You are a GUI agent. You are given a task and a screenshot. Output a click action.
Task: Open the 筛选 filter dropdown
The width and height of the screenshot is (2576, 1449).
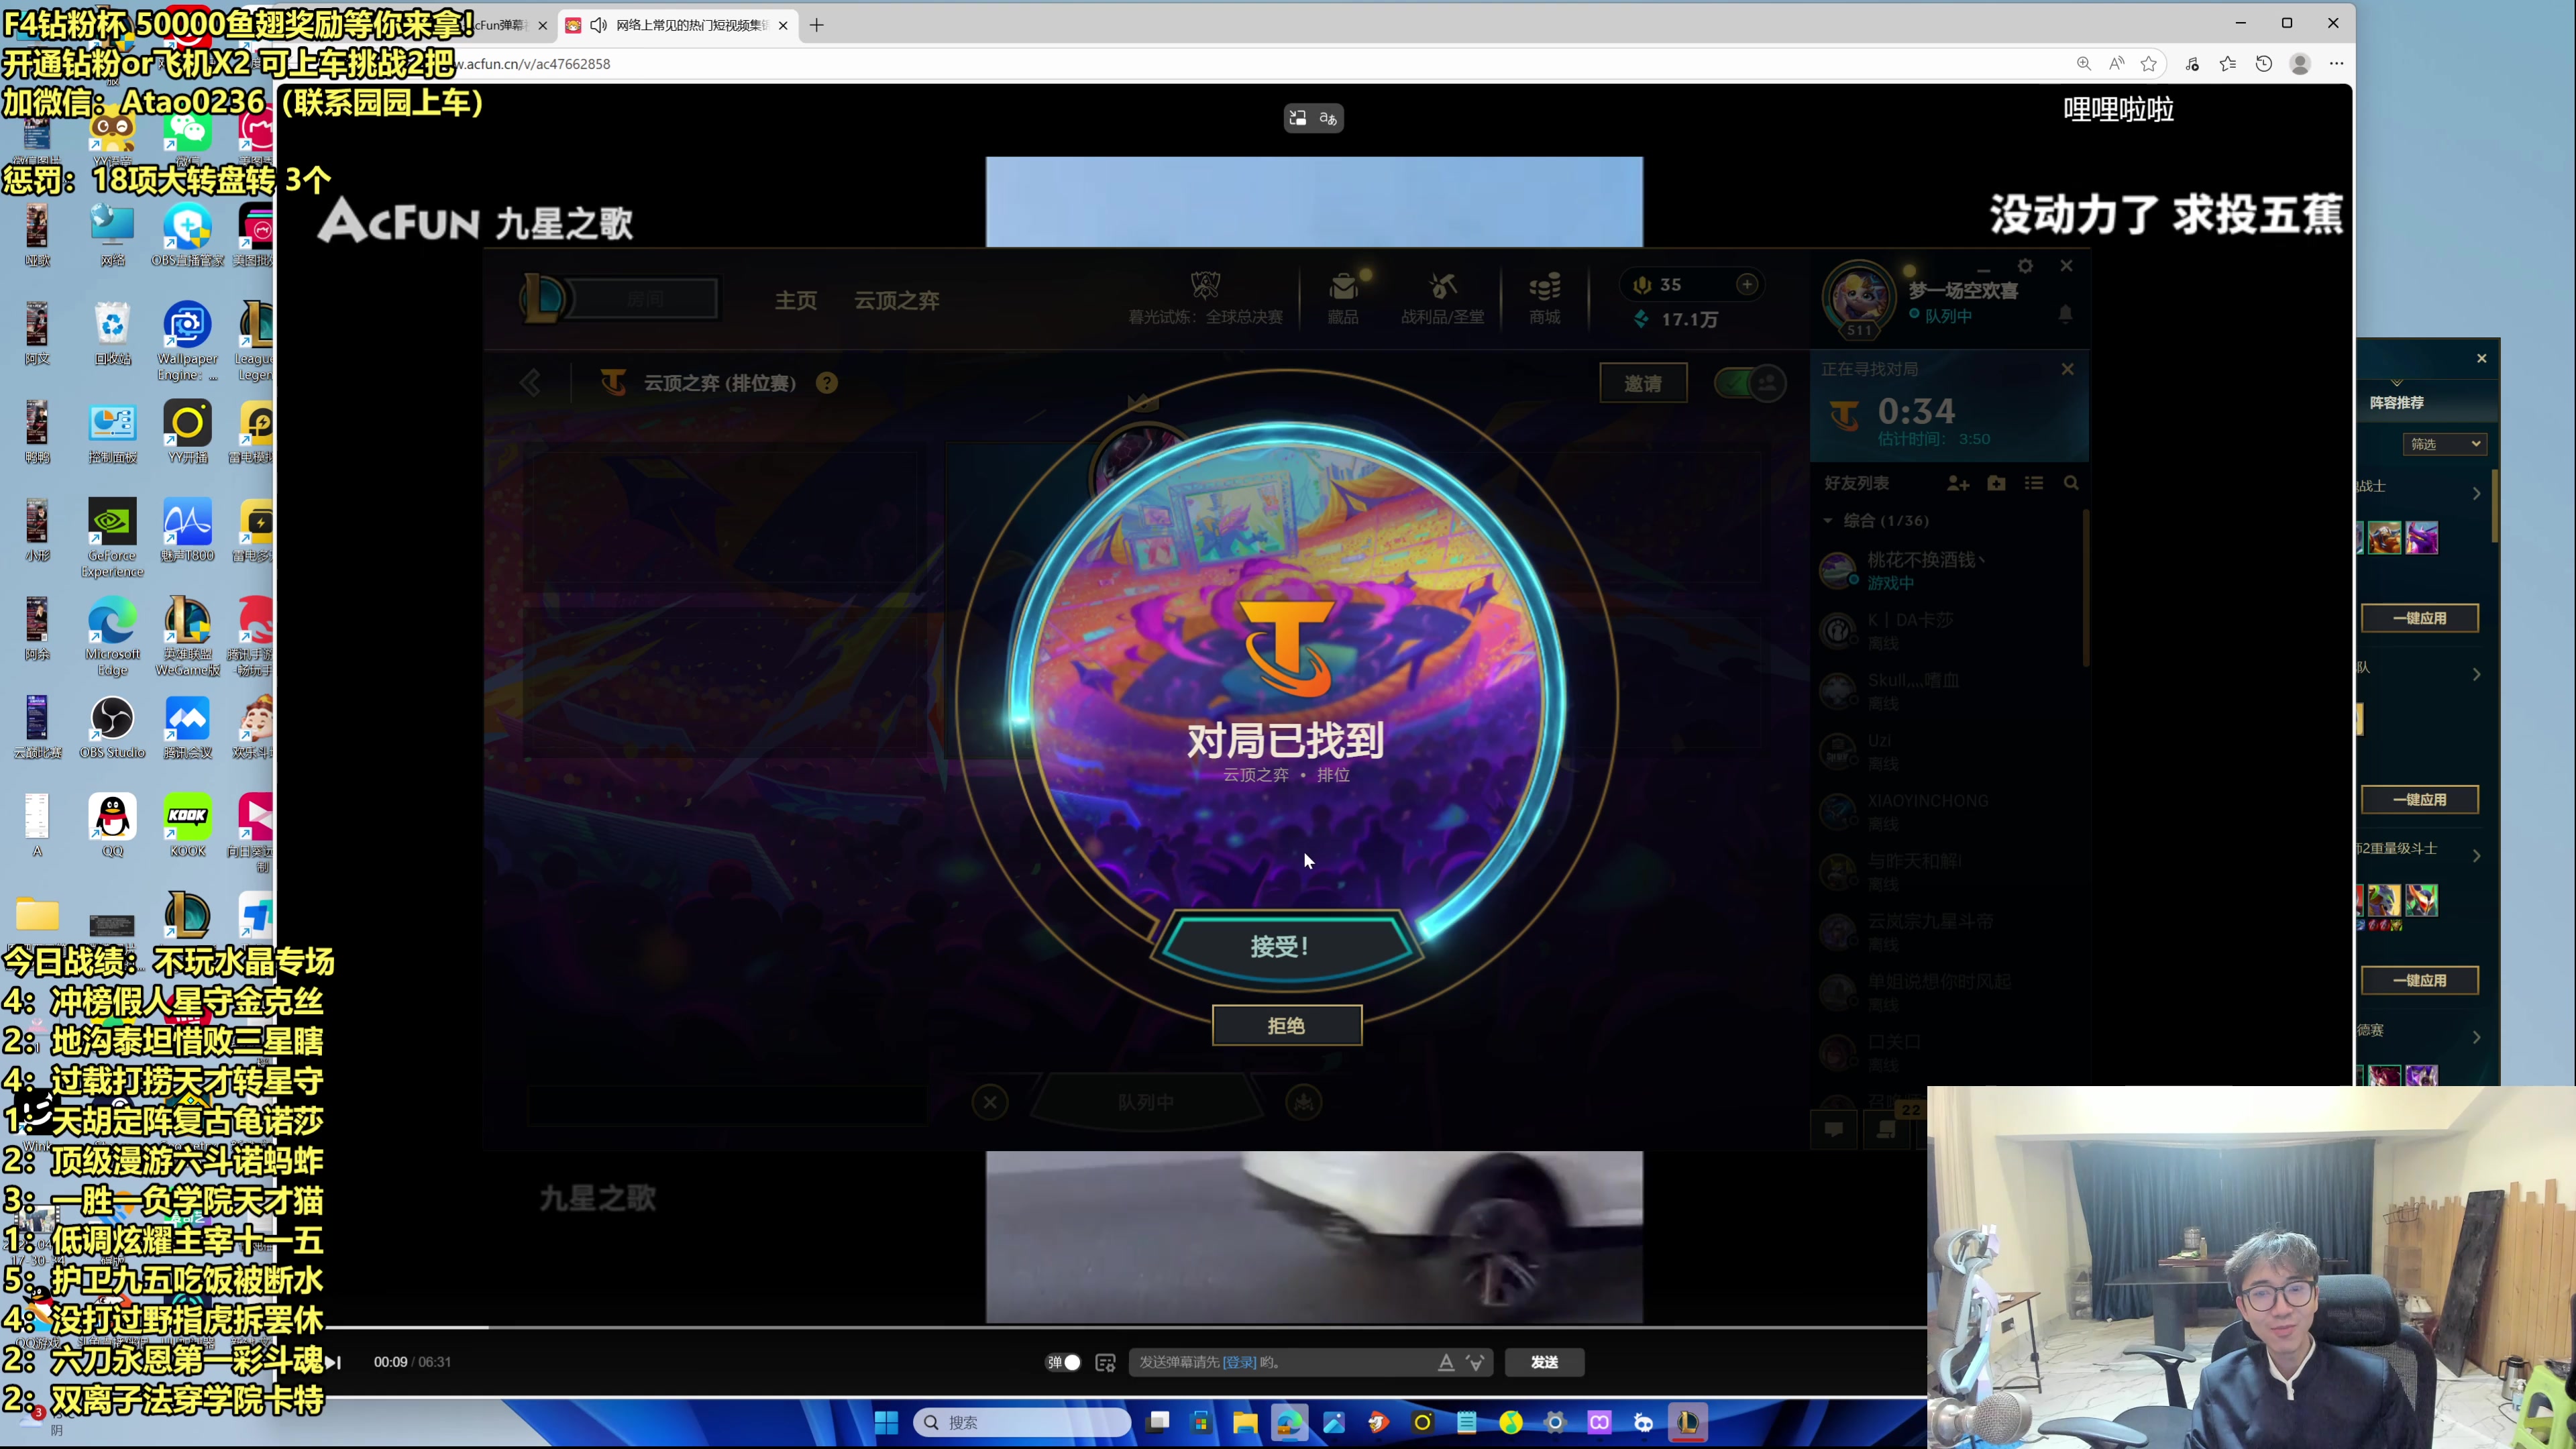click(x=2444, y=444)
